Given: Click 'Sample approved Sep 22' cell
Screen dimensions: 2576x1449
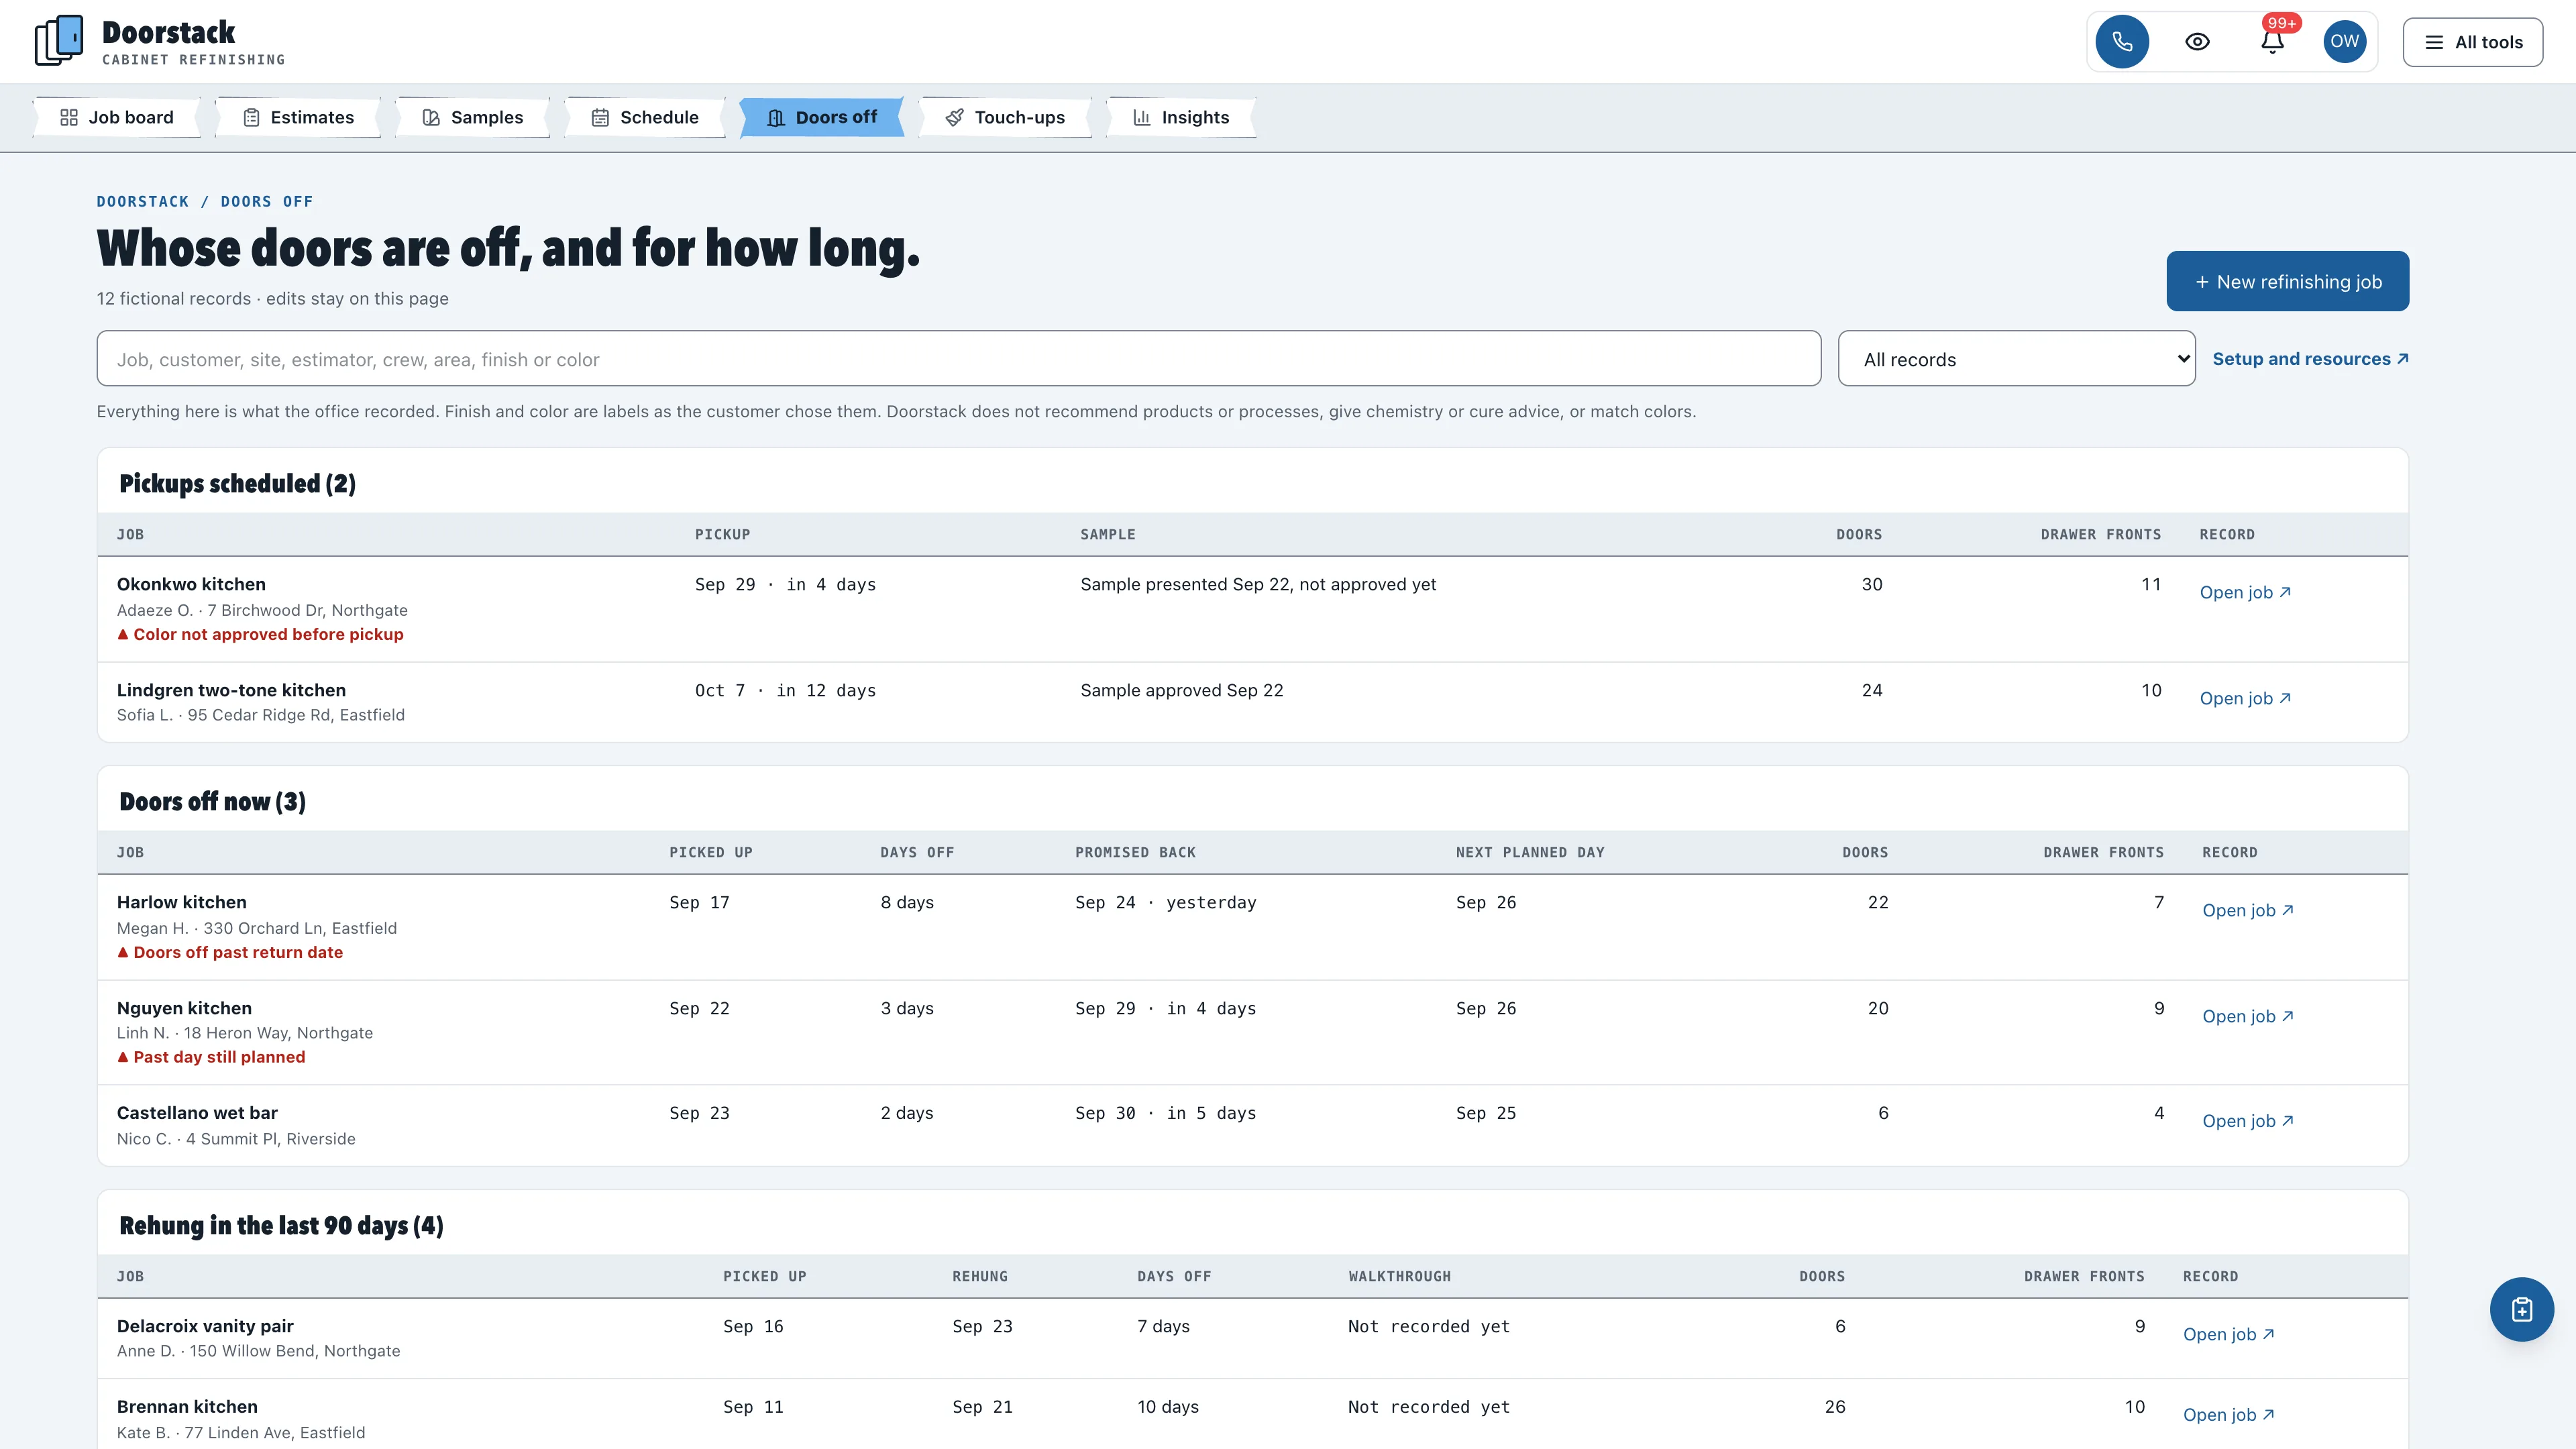Looking at the screenshot, I should pyautogui.click(x=1181, y=690).
